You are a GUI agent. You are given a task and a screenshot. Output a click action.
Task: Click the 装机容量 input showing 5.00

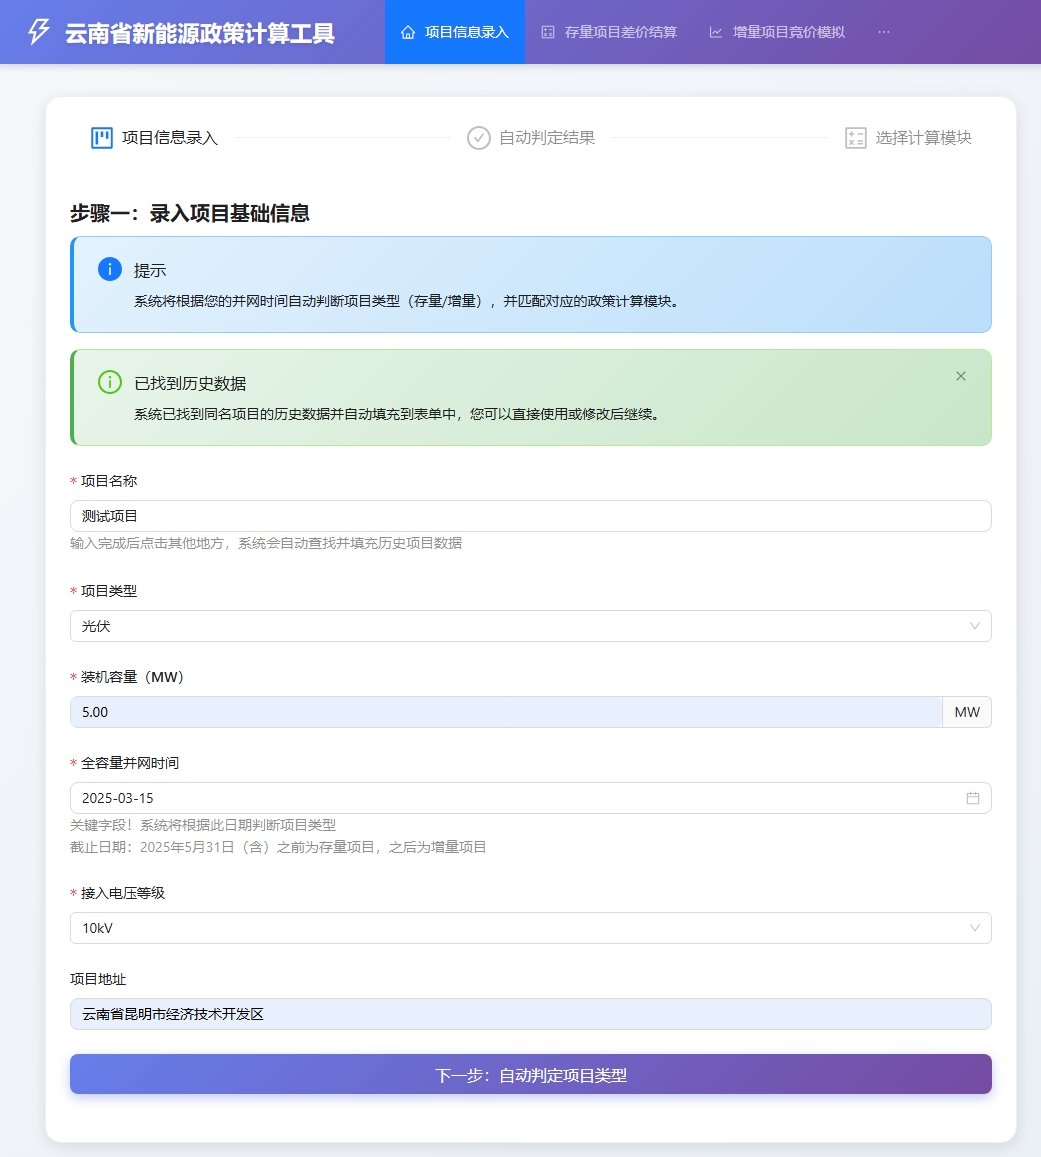(x=505, y=712)
